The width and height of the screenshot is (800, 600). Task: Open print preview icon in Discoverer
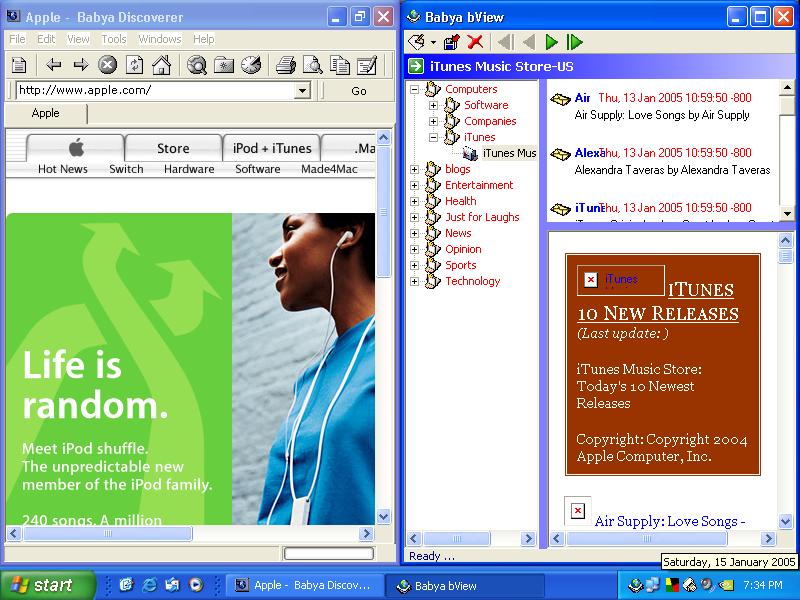coord(313,65)
